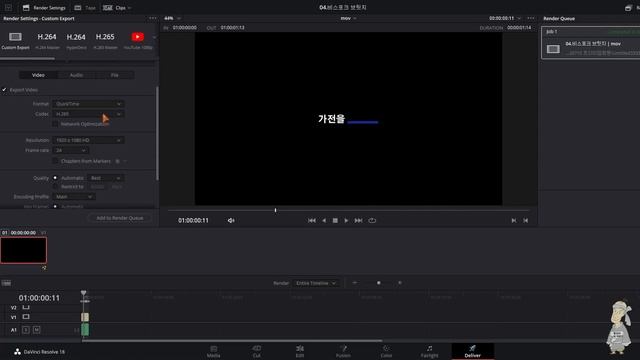Switch to the File settings tab
Viewport: 640px width, 360px height.
point(115,75)
